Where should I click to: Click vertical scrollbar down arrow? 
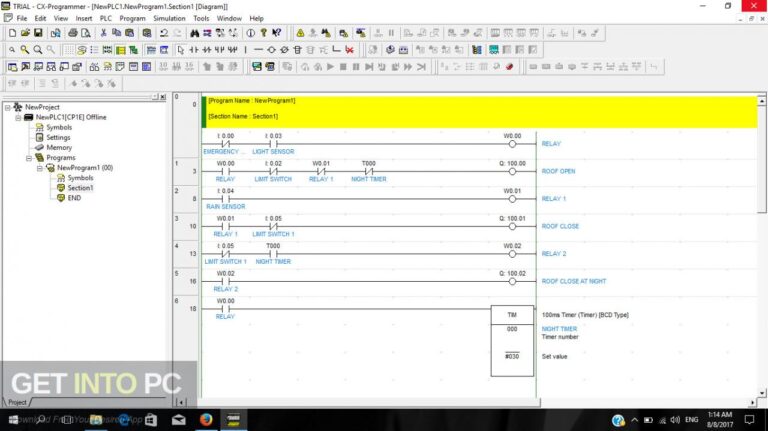click(x=762, y=393)
